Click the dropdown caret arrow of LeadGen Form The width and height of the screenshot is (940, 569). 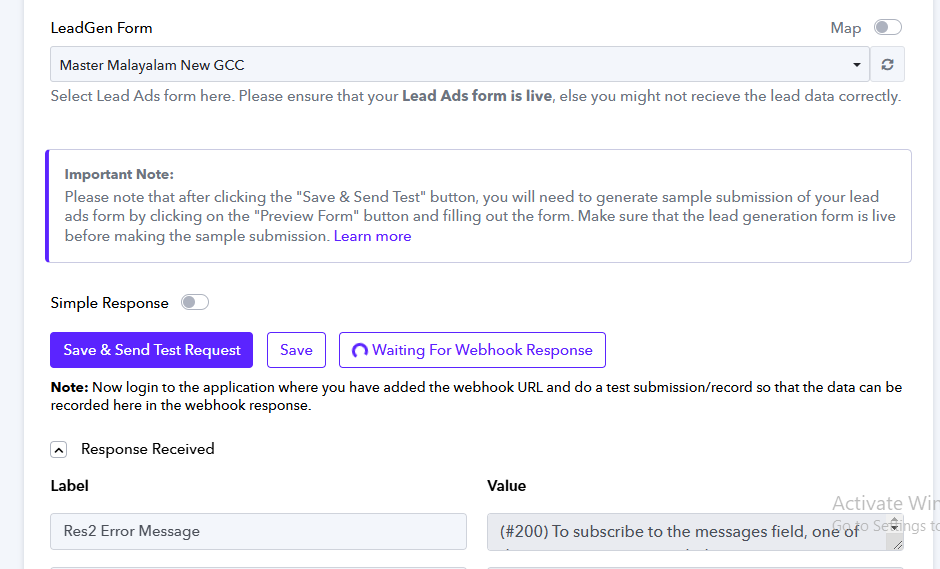(x=857, y=65)
